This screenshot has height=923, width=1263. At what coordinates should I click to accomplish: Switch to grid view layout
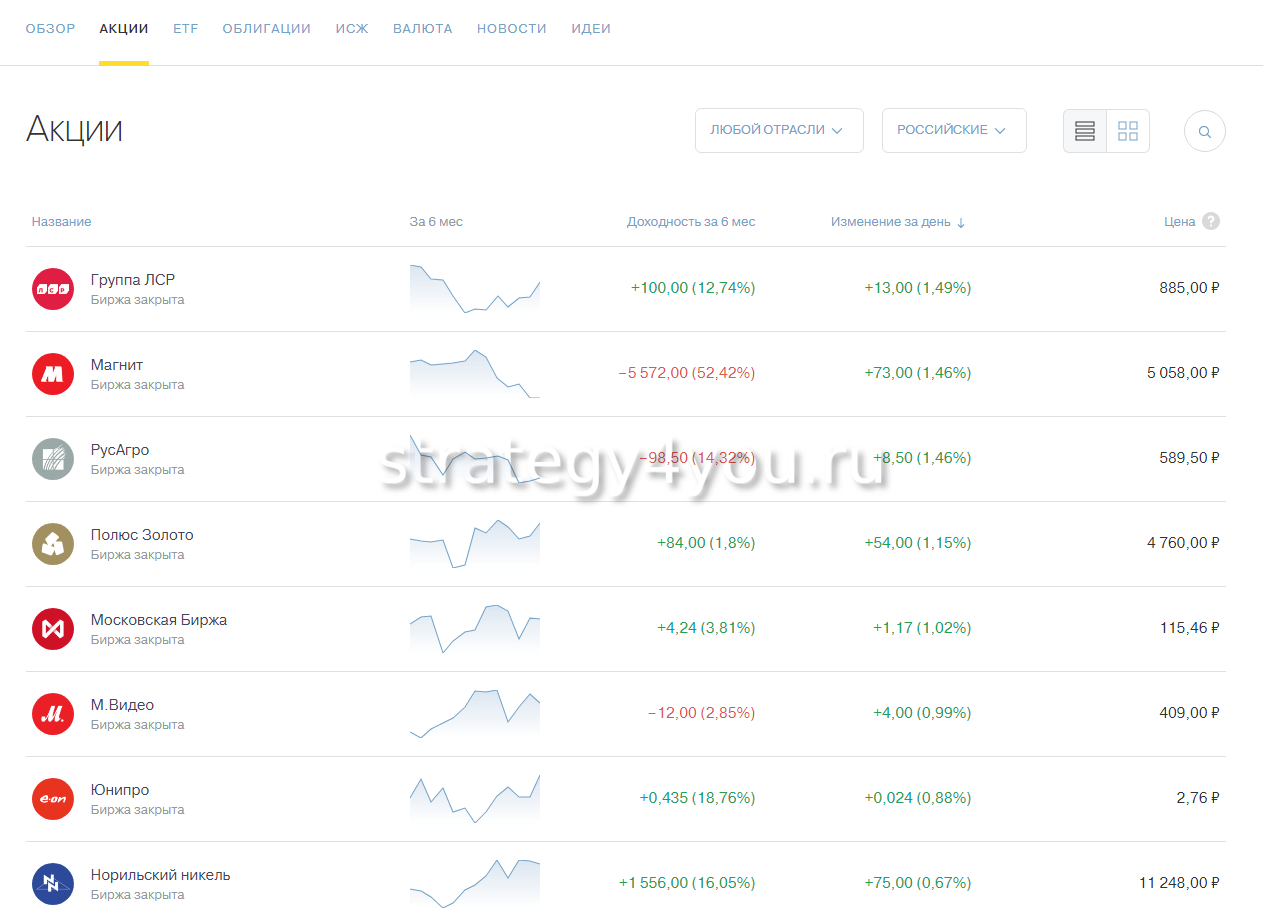[1128, 131]
